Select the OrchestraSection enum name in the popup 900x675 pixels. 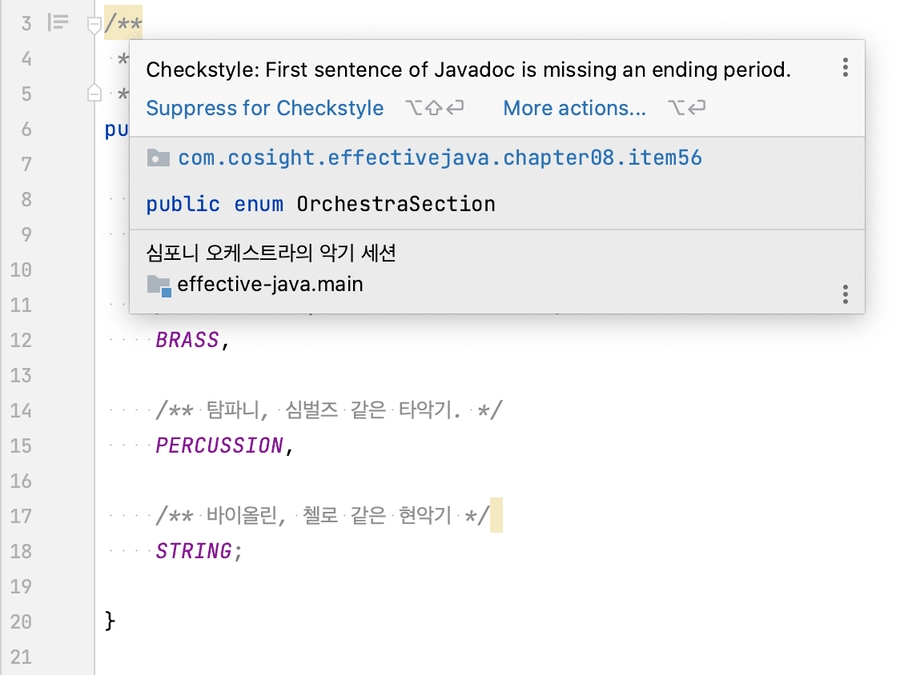tap(395, 204)
